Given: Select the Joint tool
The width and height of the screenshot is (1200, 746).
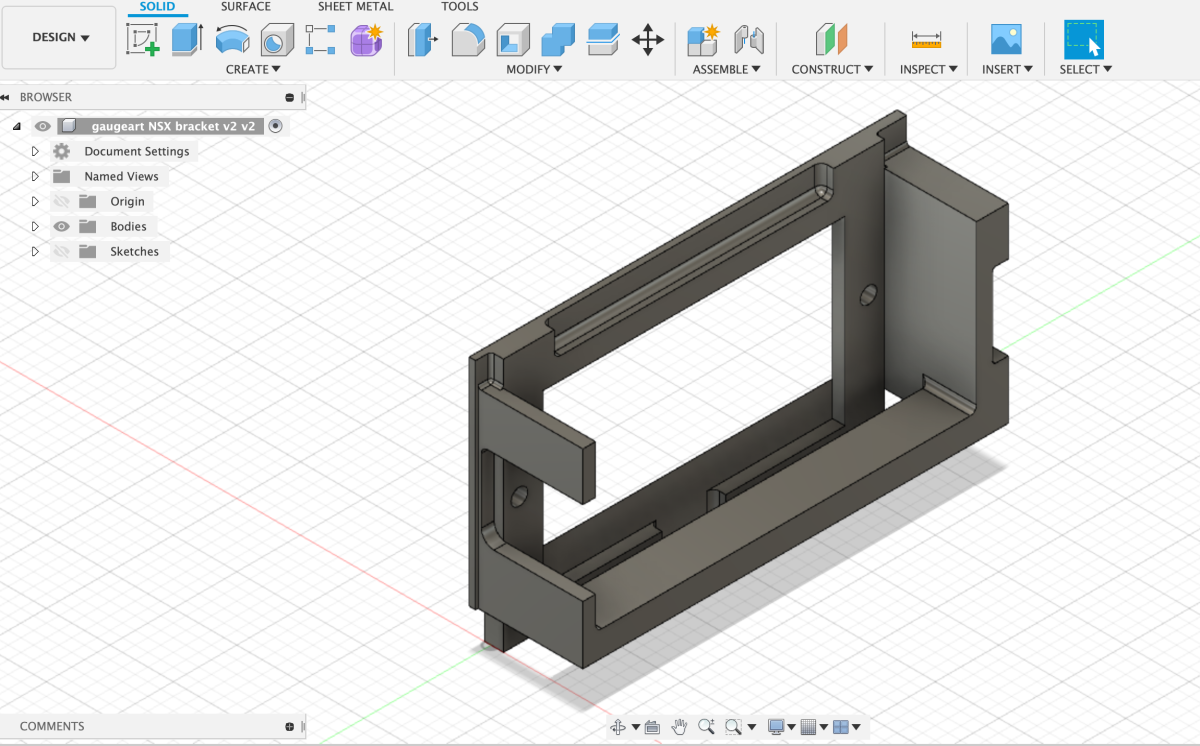Looking at the screenshot, I should [x=749, y=40].
